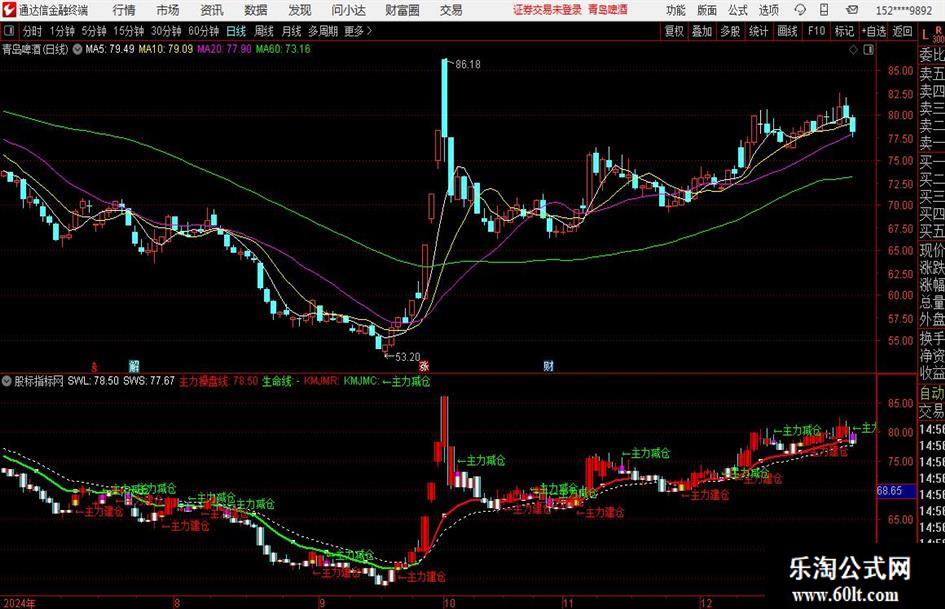945x609 pixels.
Task: Switch to the 30分钟 period tab
Action: coord(166,31)
